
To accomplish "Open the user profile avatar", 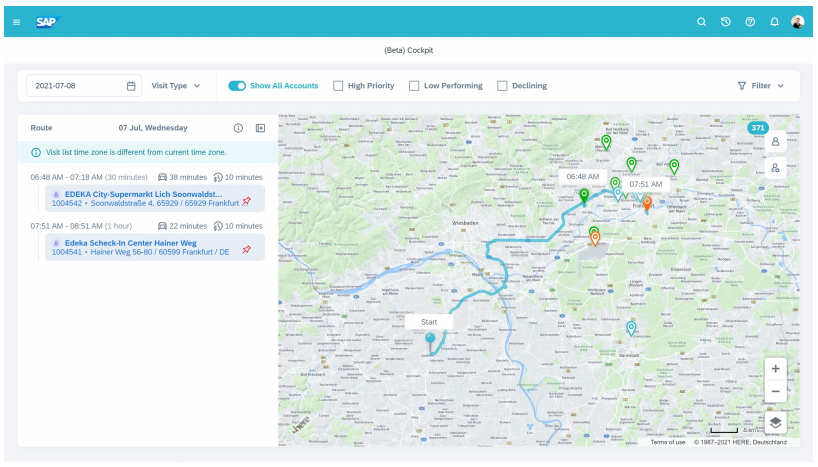I will (x=798, y=22).
